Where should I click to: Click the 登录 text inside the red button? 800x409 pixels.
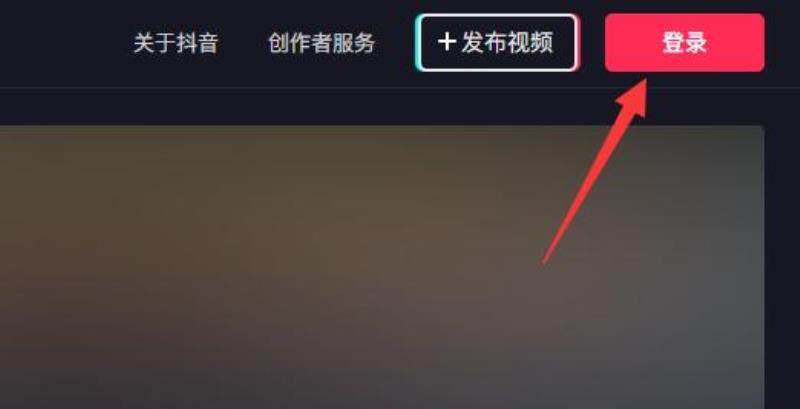point(684,43)
